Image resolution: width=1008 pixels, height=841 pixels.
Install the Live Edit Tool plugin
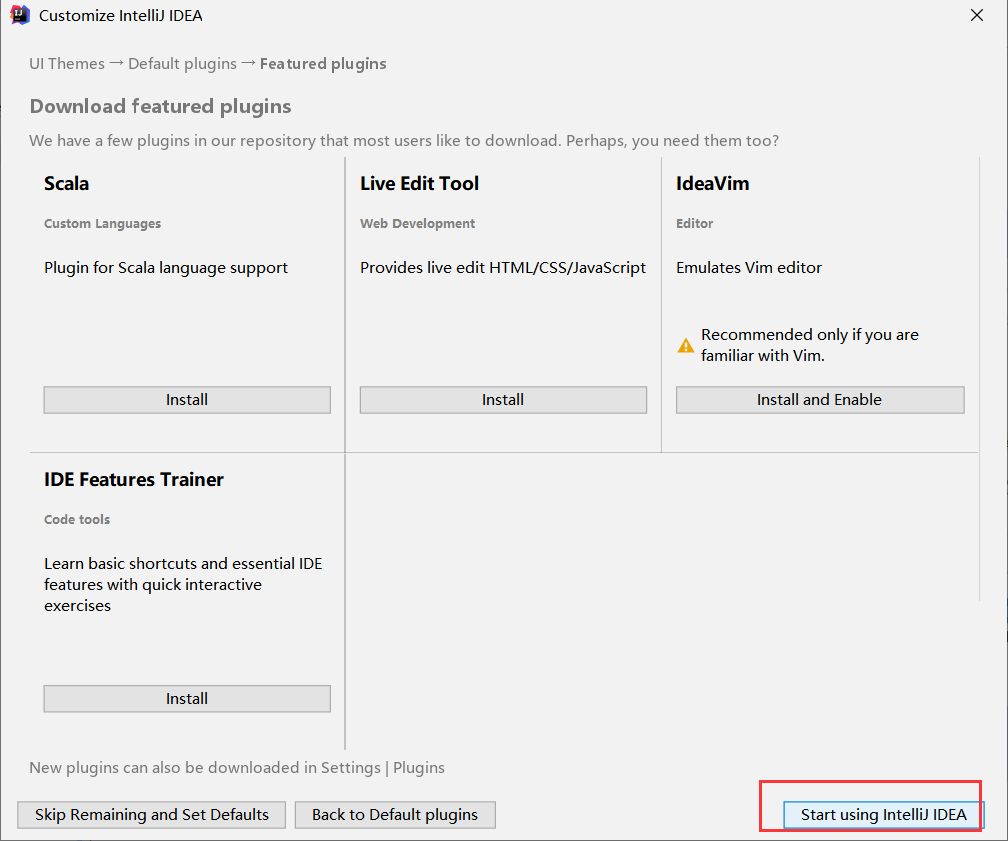point(503,400)
